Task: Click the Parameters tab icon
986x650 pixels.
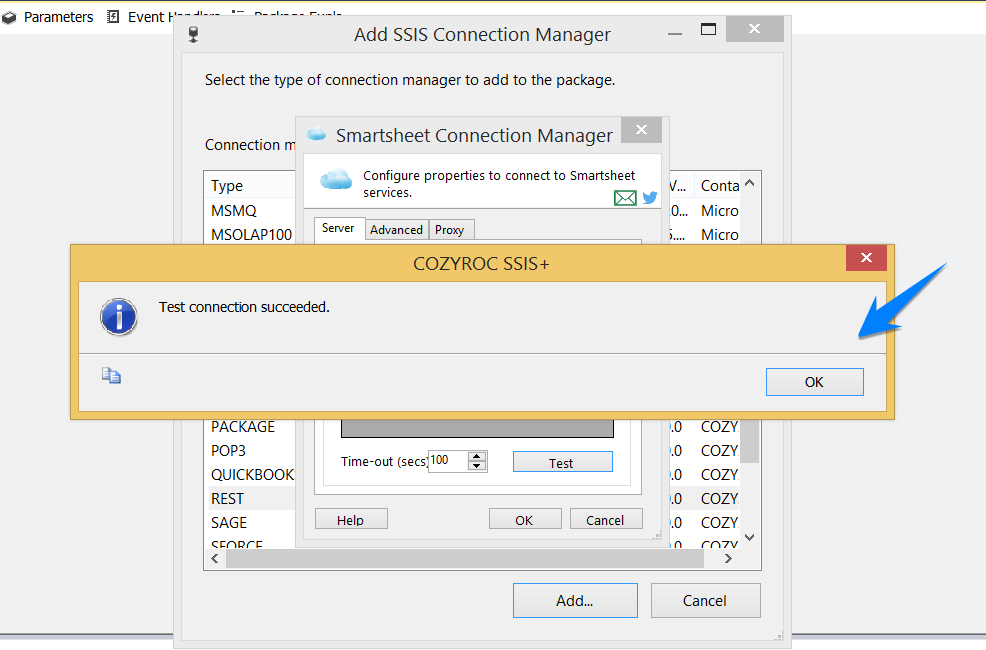Action: click(9, 17)
